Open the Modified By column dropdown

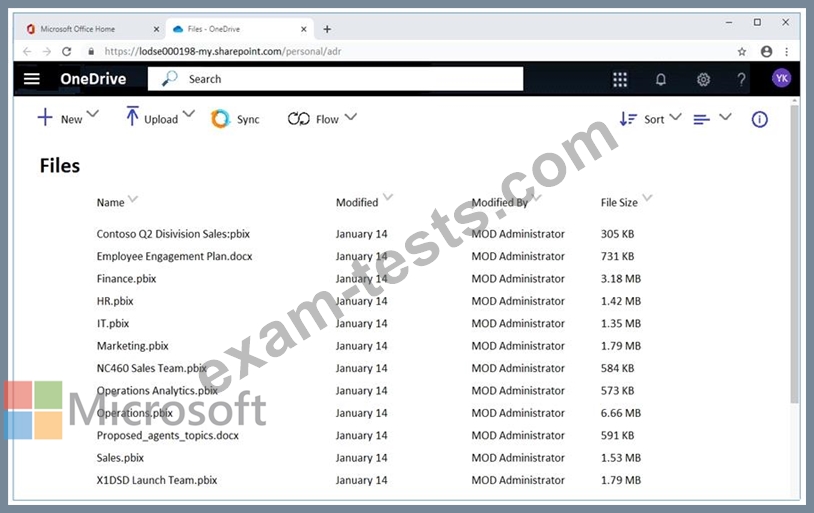click(537, 198)
